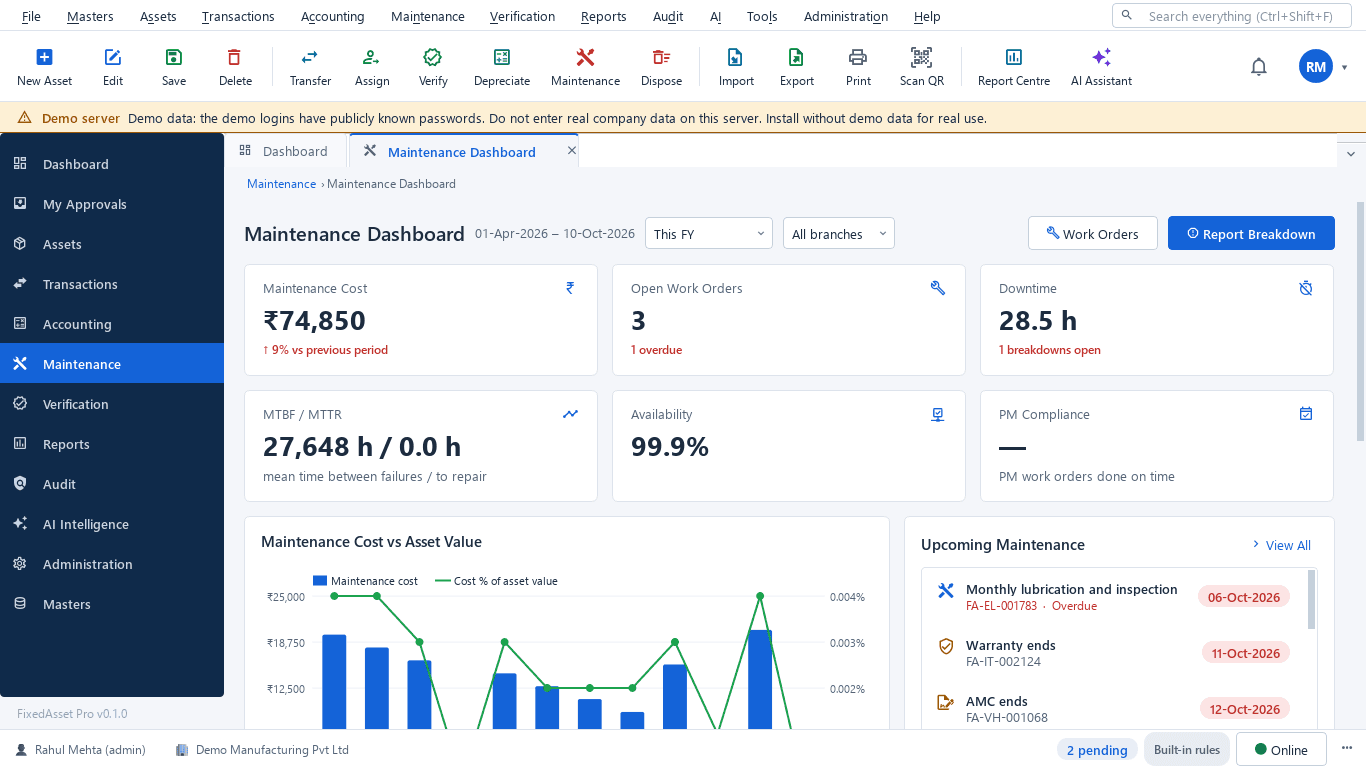
Task: Click the Edit toolbar icon
Action: [113, 58]
